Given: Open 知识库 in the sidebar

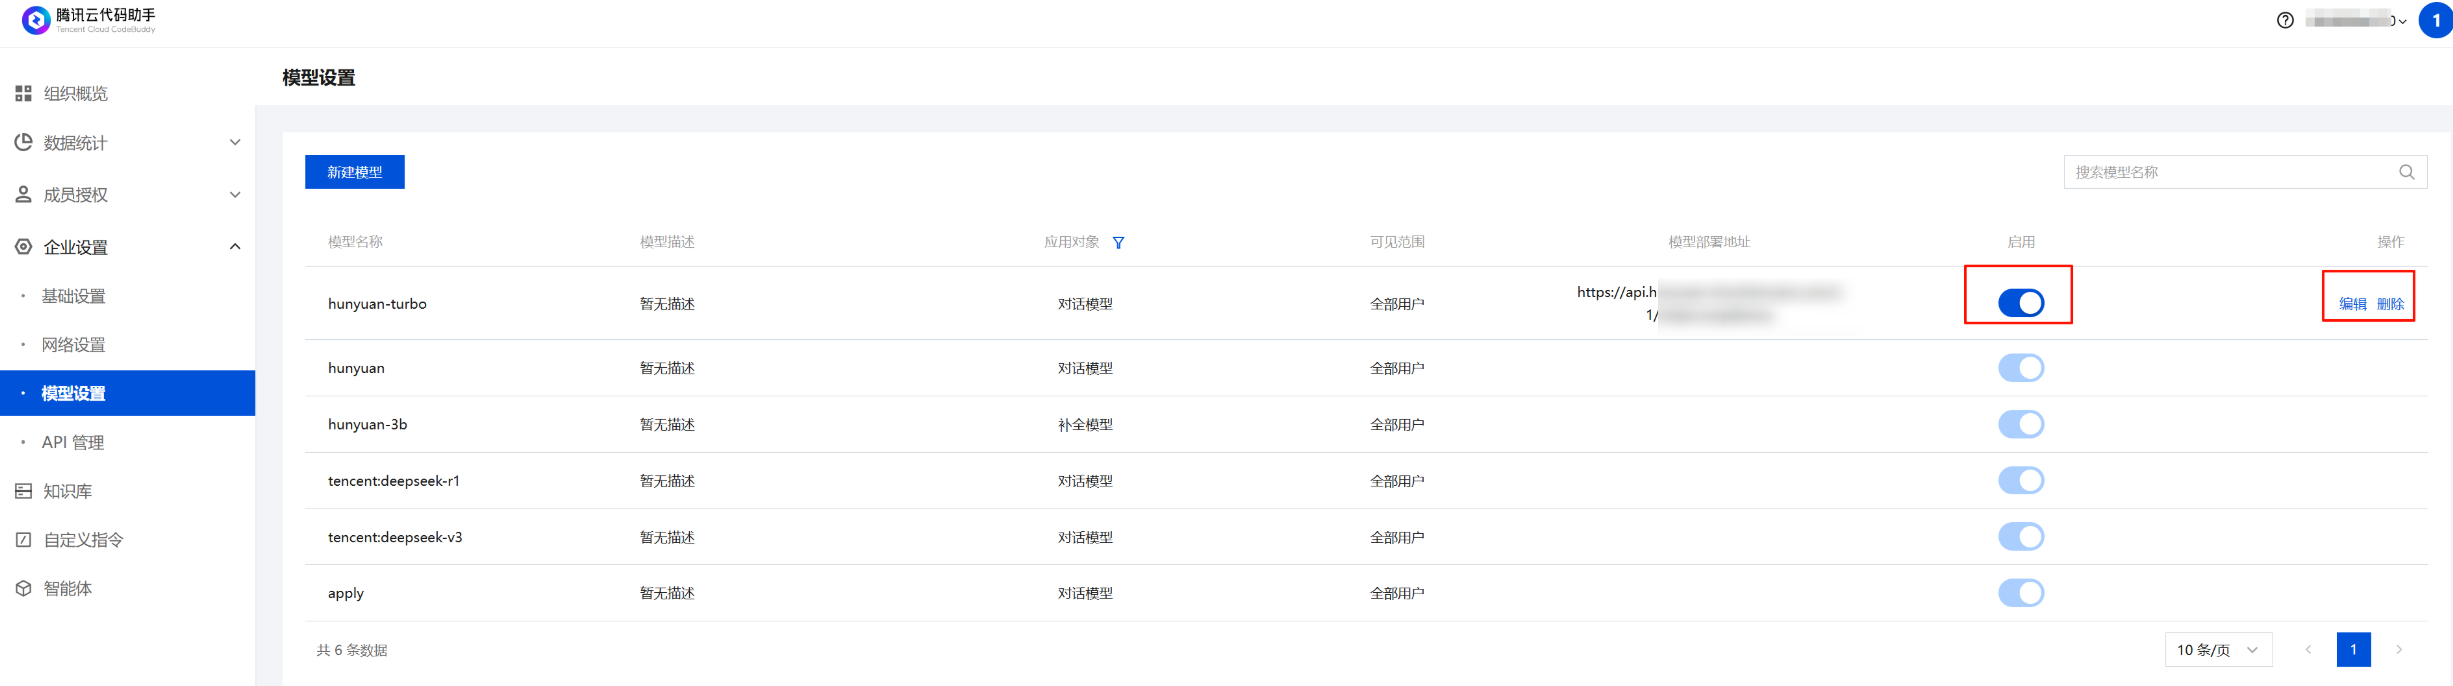Looking at the screenshot, I should 67,491.
